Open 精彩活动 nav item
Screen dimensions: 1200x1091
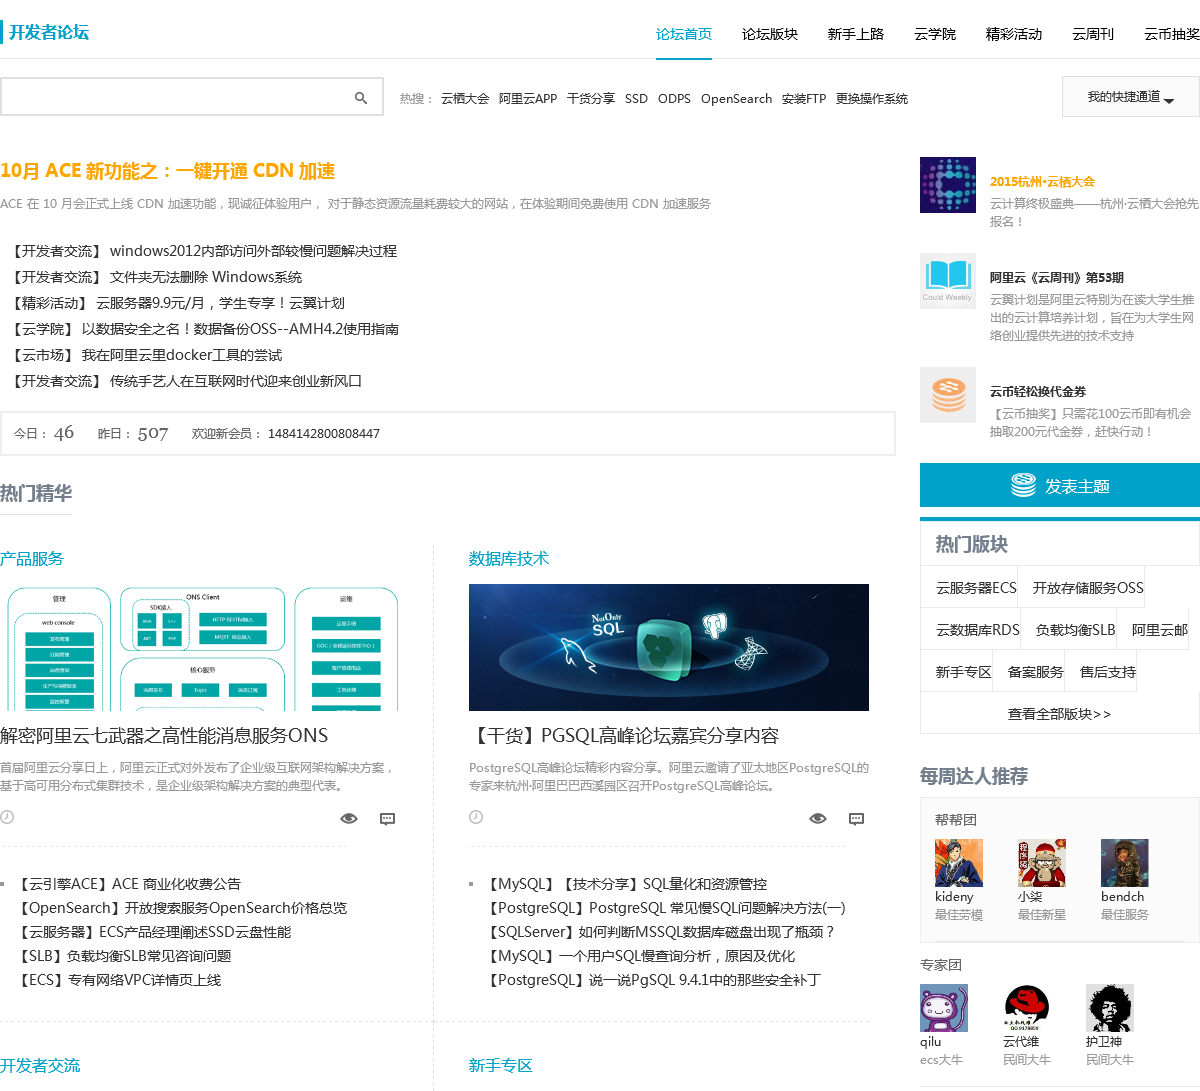click(1014, 34)
